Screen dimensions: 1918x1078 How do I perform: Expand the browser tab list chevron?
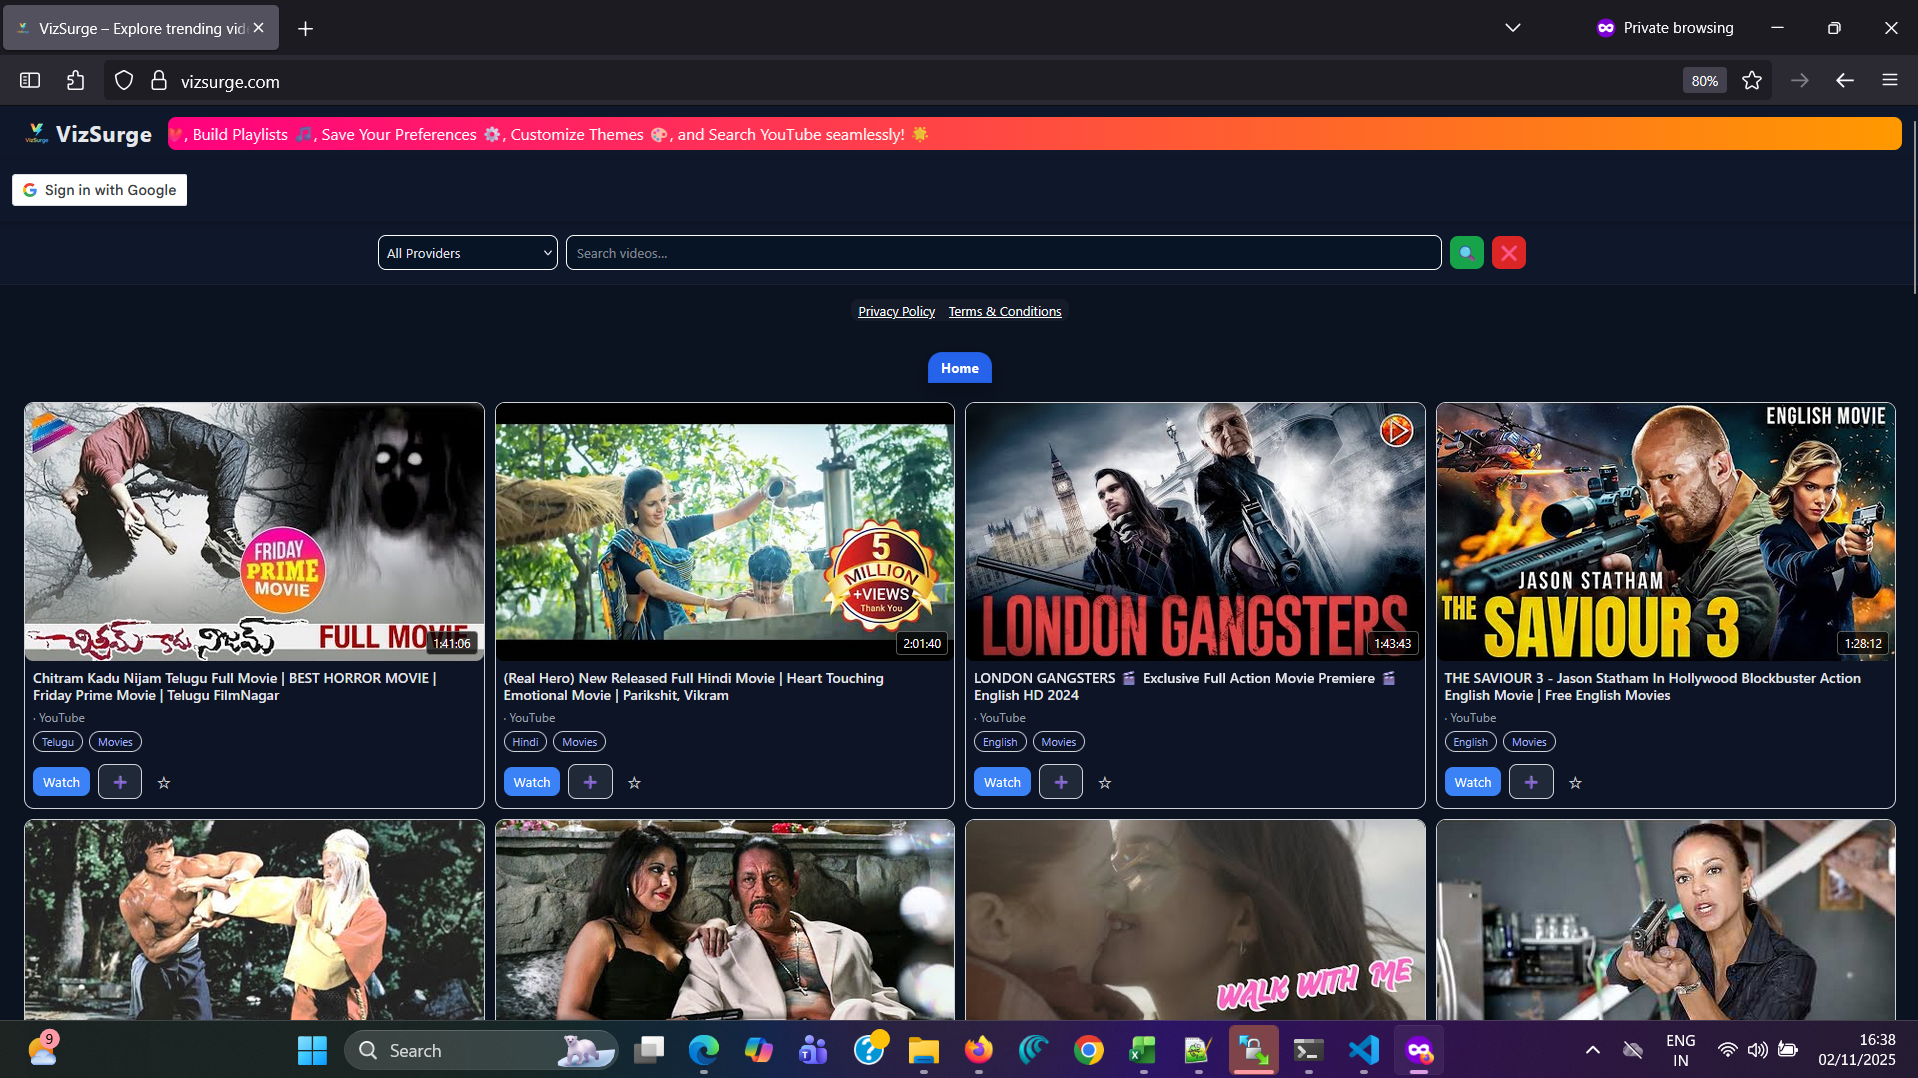(x=1512, y=27)
